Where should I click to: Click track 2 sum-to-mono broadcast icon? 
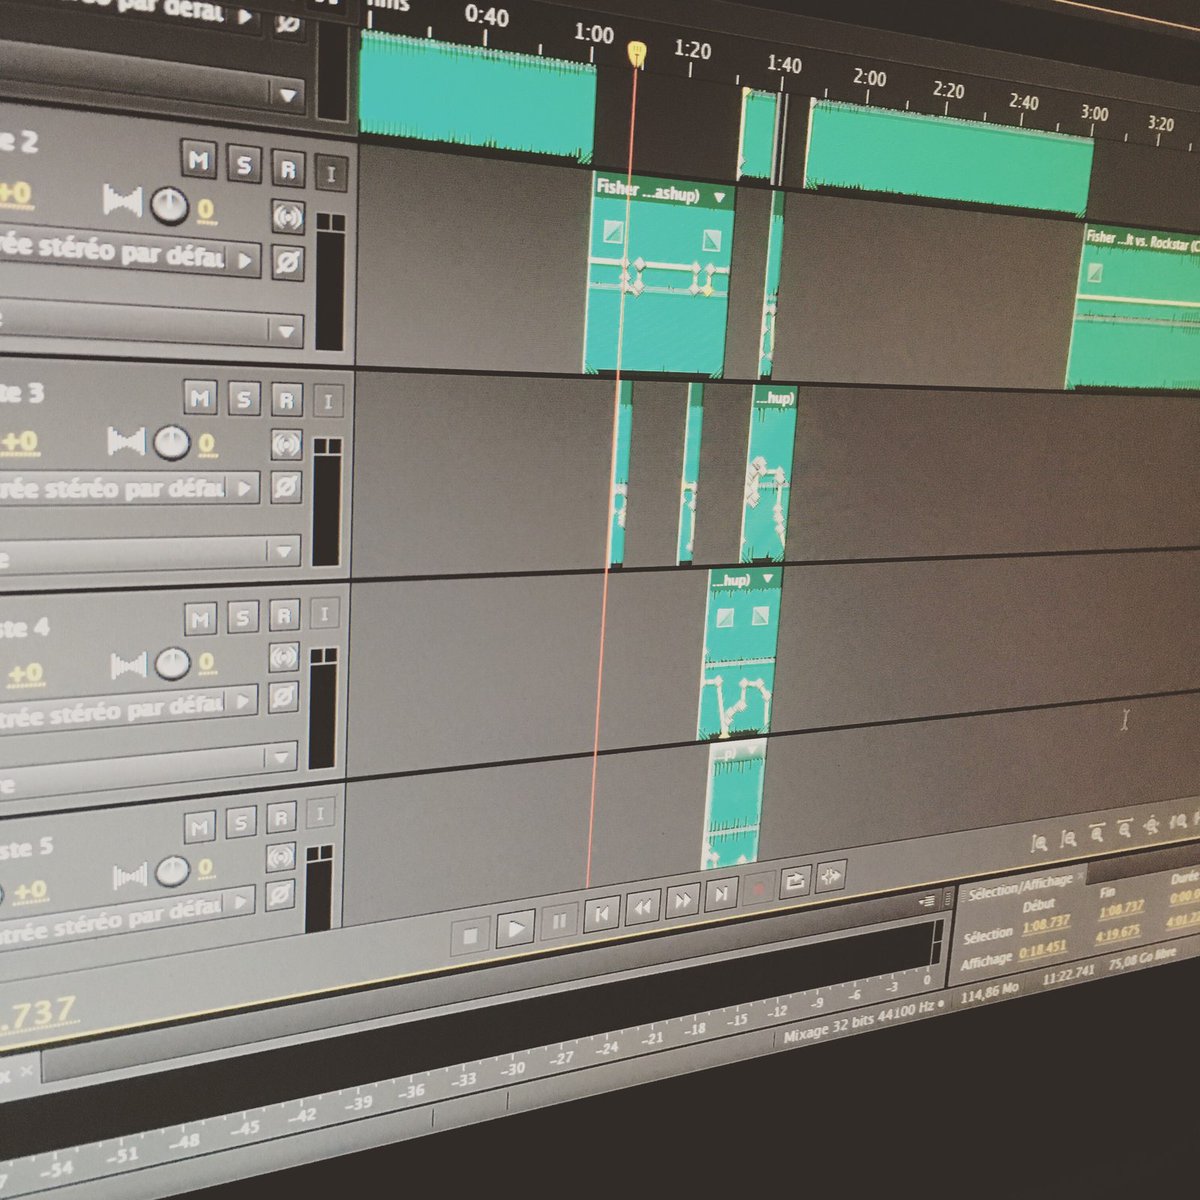pyautogui.click(x=288, y=217)
